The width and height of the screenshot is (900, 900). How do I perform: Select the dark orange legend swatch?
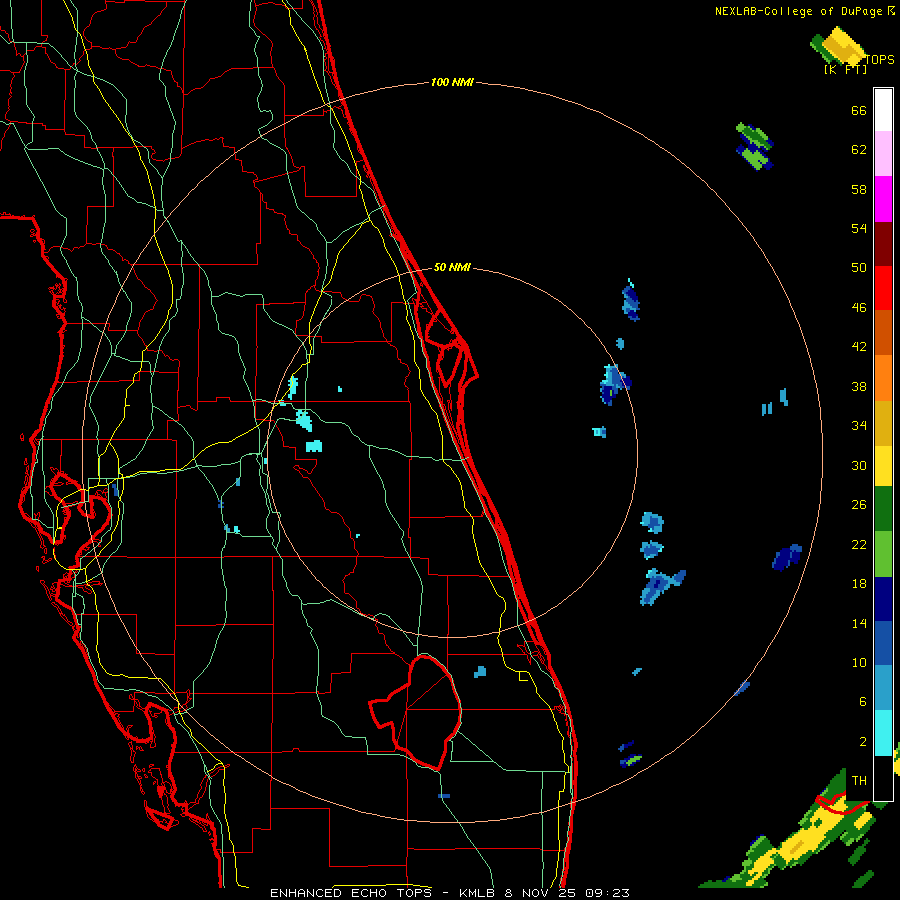coord(883,333)
